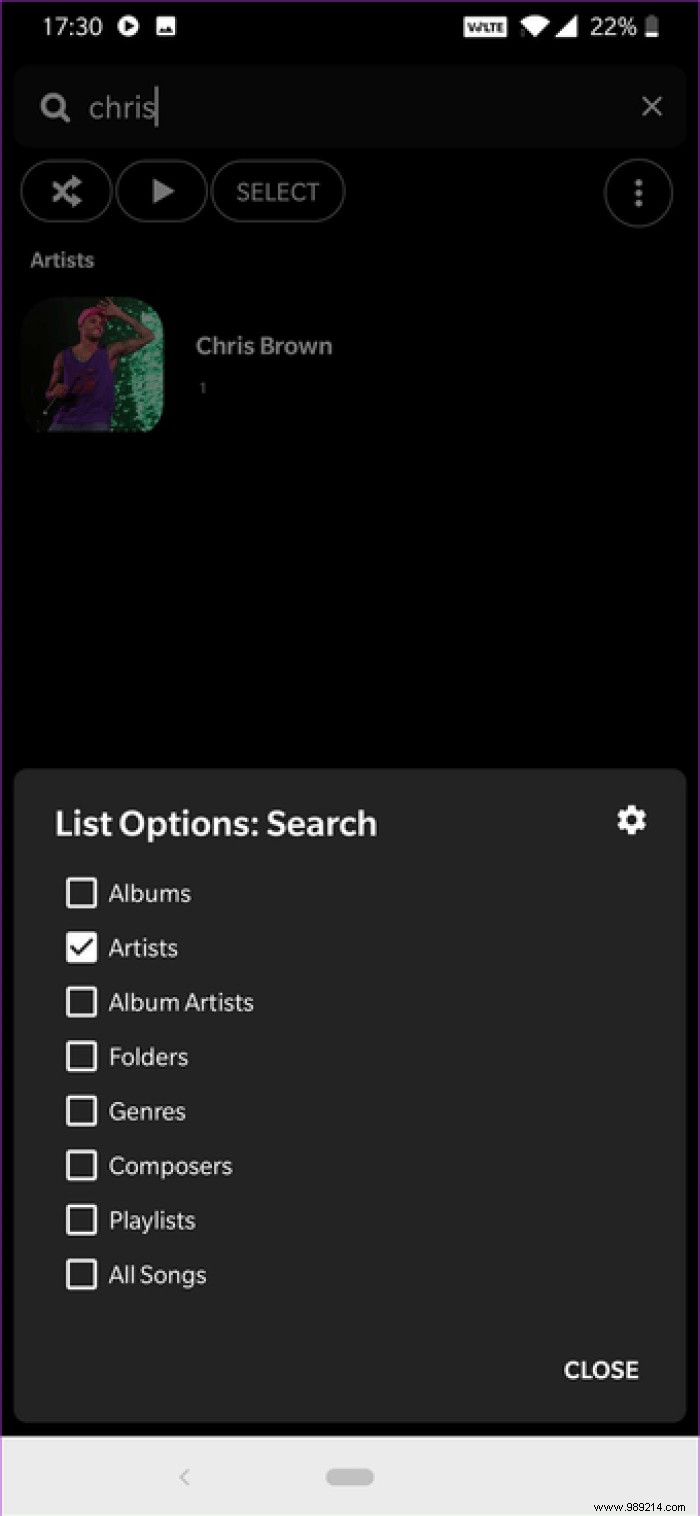Check the Folders option
This screenshot has height=1516, width=700.
pyautogui.click(x=81, y=1057)
